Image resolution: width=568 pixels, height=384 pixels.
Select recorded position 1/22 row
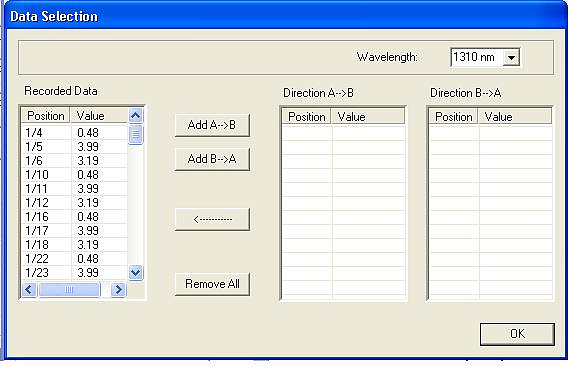(x=75, y=259)
